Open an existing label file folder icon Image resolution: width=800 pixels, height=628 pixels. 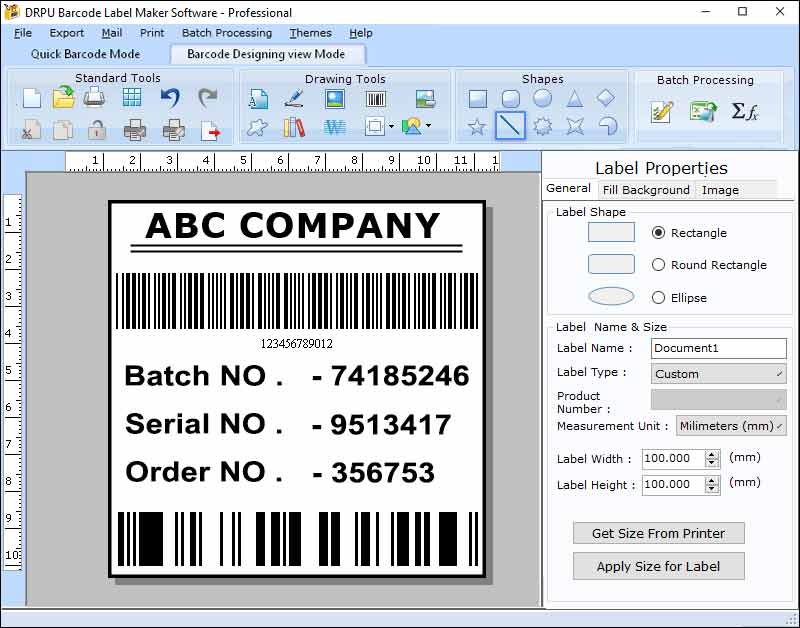click(x=64, y=97)
